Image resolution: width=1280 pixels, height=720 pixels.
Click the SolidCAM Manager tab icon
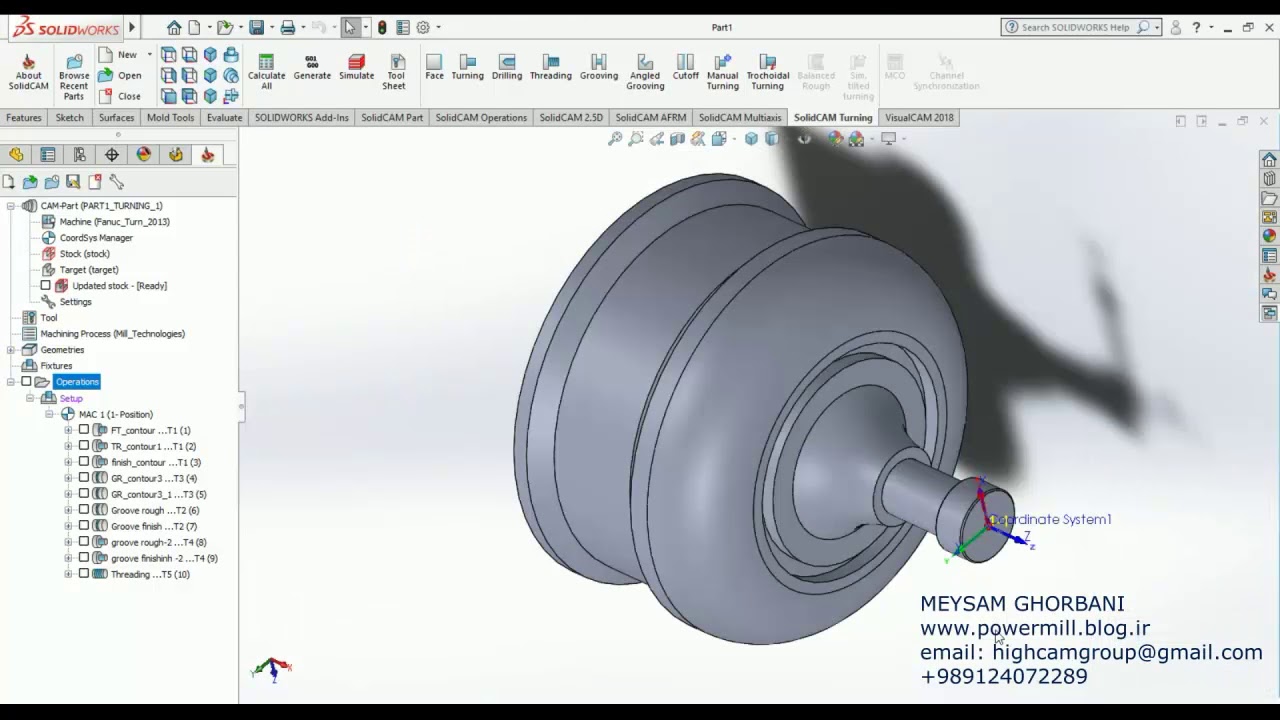[208, 155]
